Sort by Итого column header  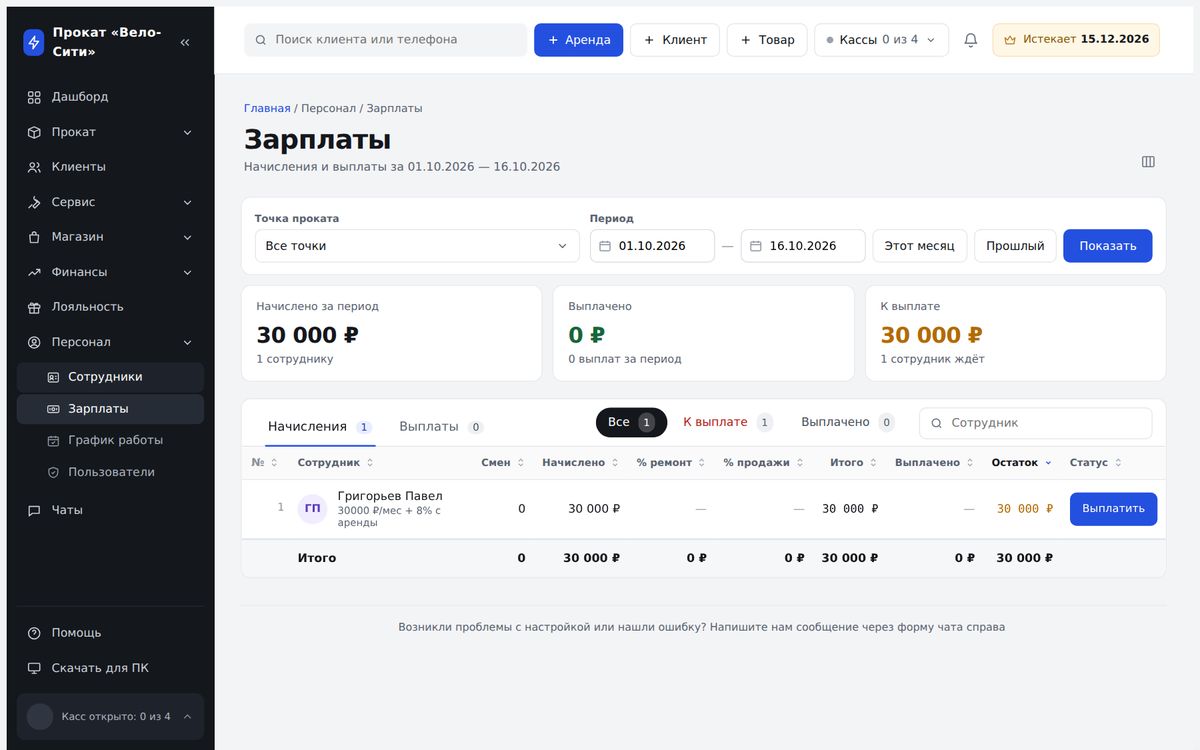tap(854, 463)
